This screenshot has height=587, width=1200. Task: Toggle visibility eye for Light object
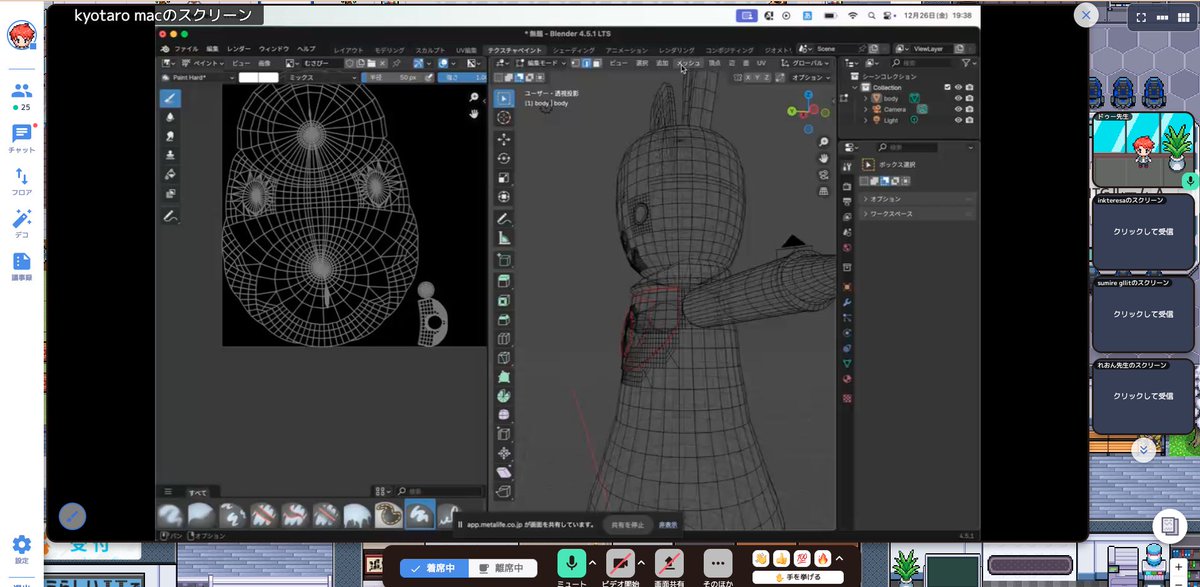click(958, 120)
